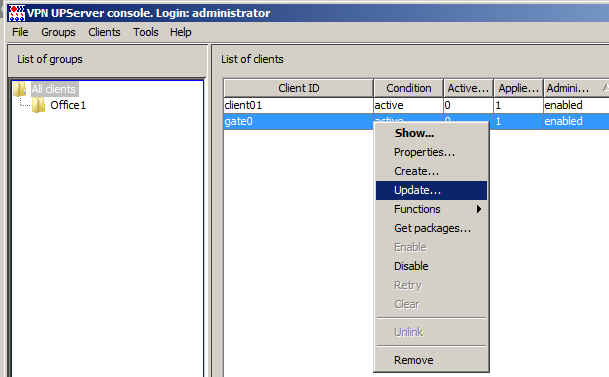Click Create... in the context menu

pos(431,171)
